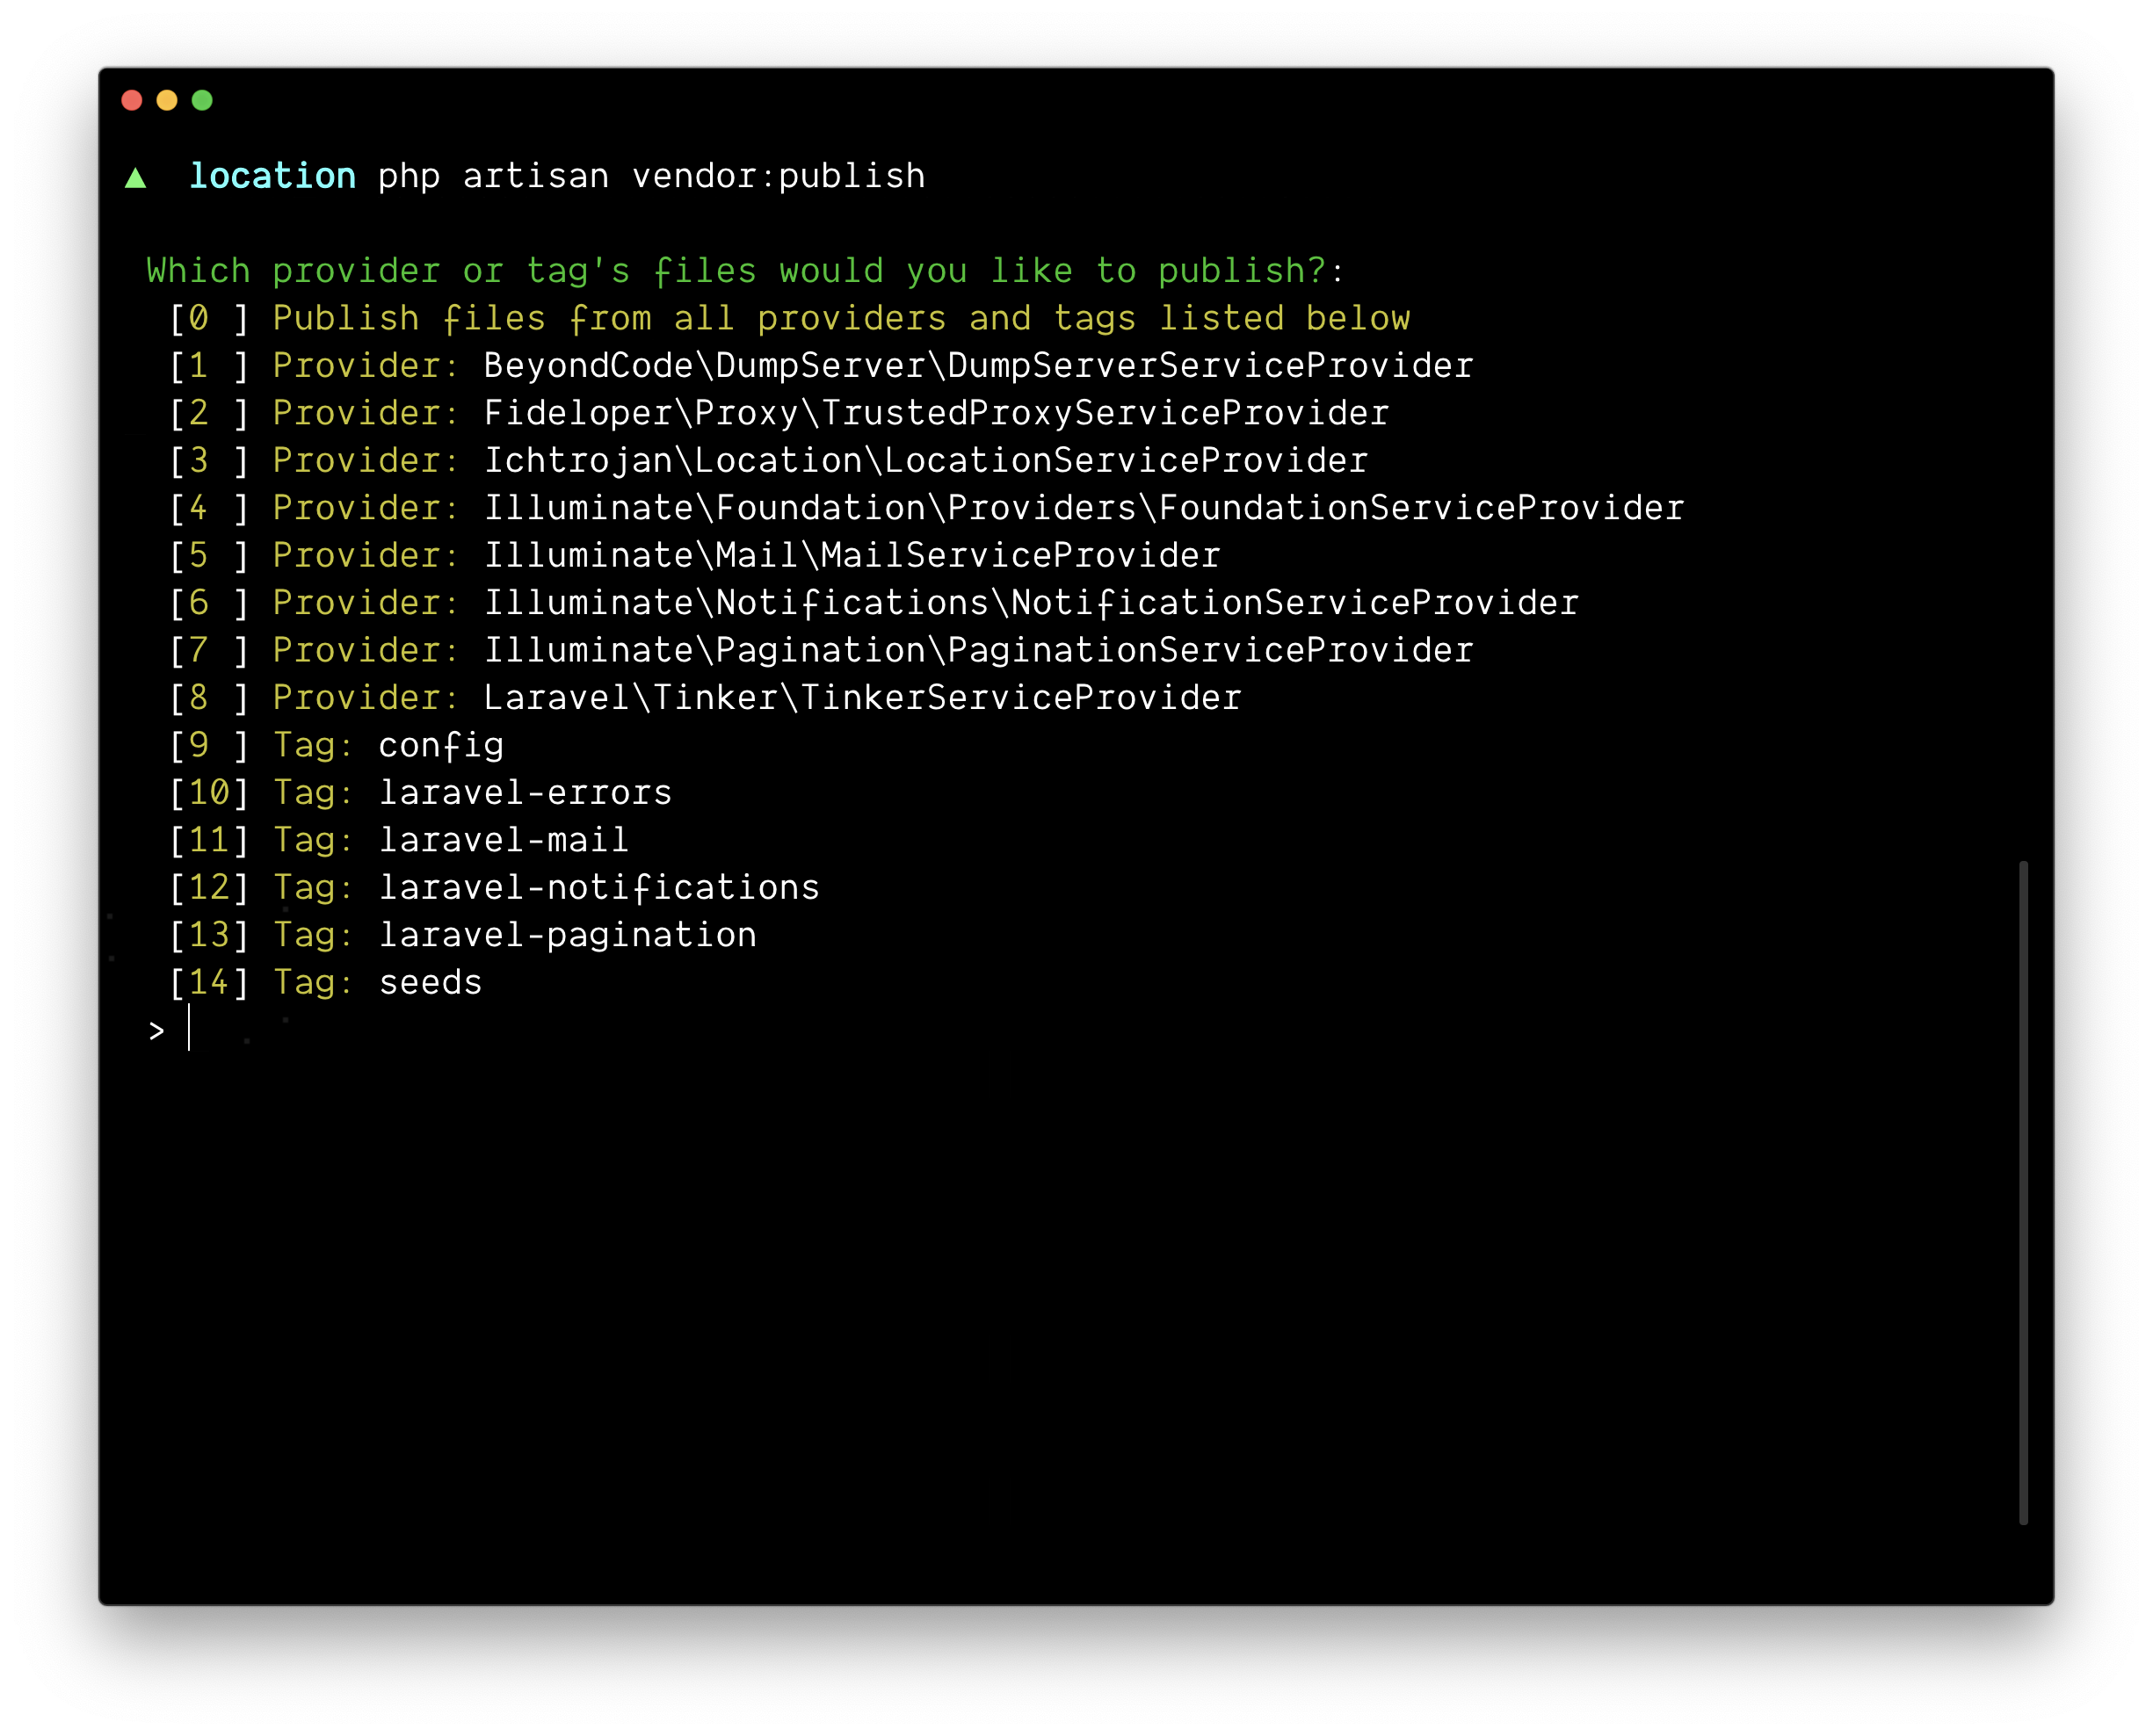Click the 'location' directory name in prompt
The image size is (2153, 1736).
pyautogui.click(x=272, y=176)
